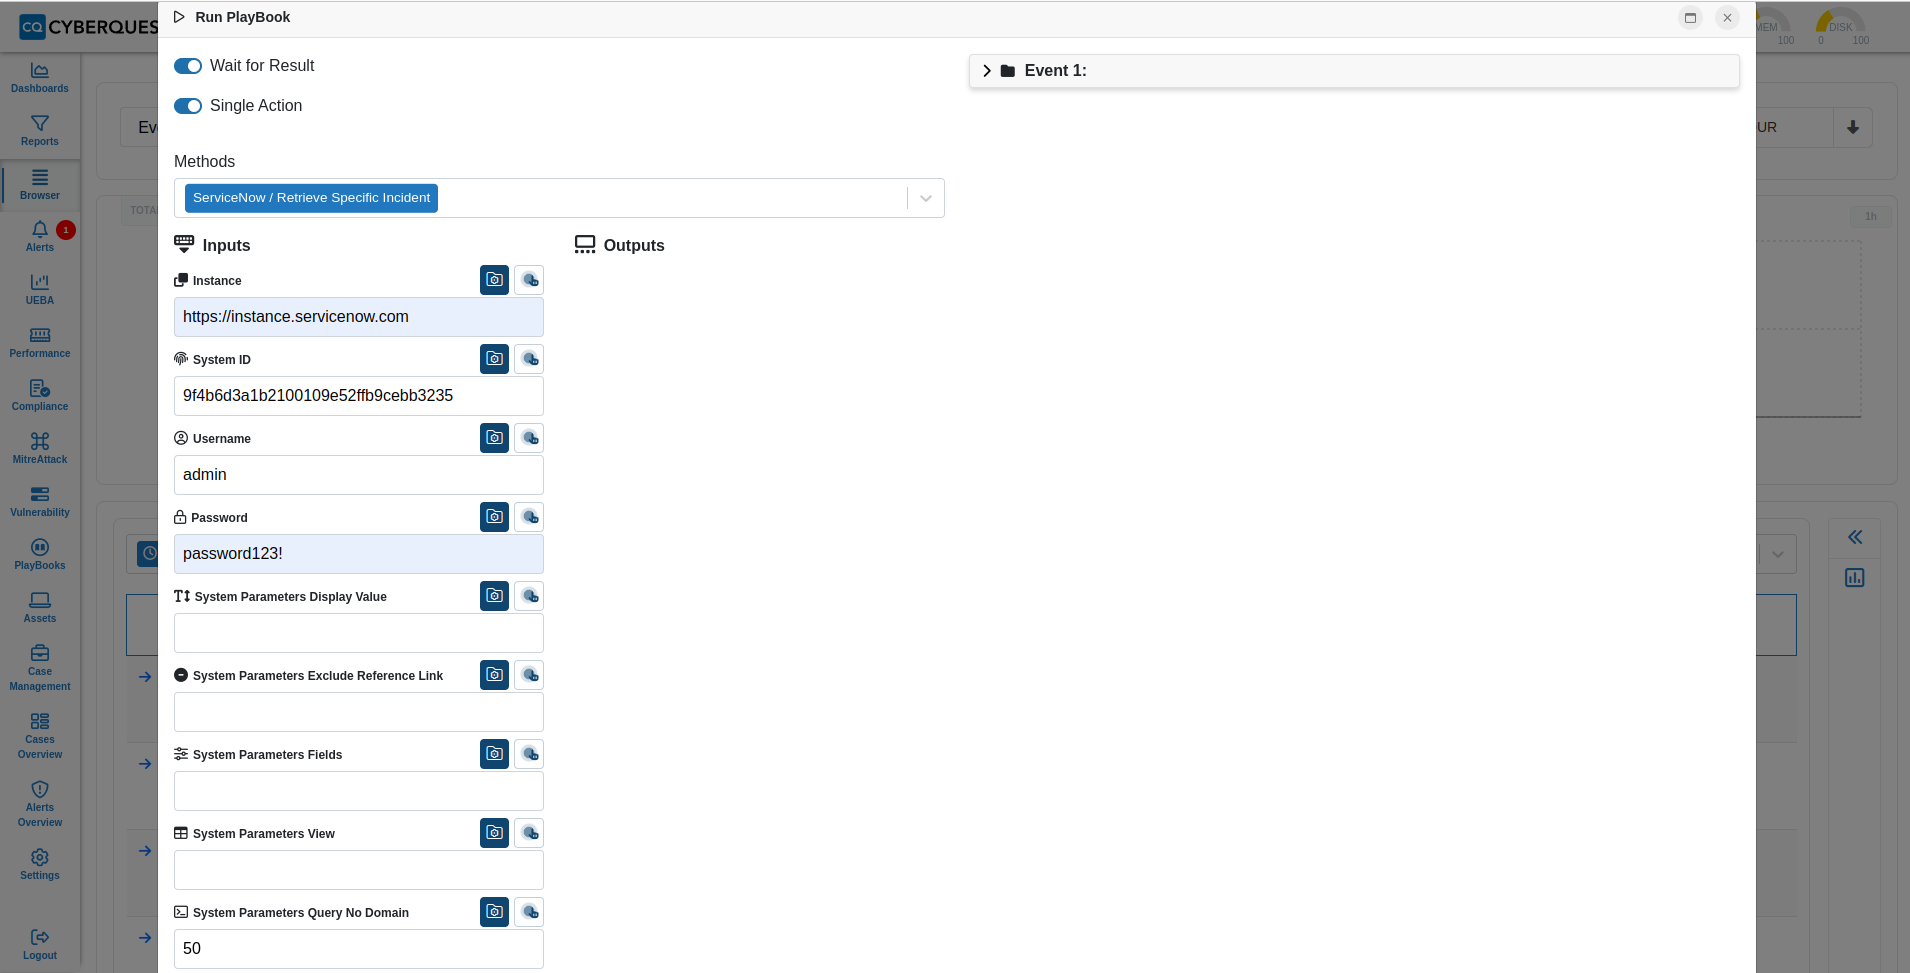Click the bar chart icon on right
Screen dimensions: 1910x973
pos(1855,578)
